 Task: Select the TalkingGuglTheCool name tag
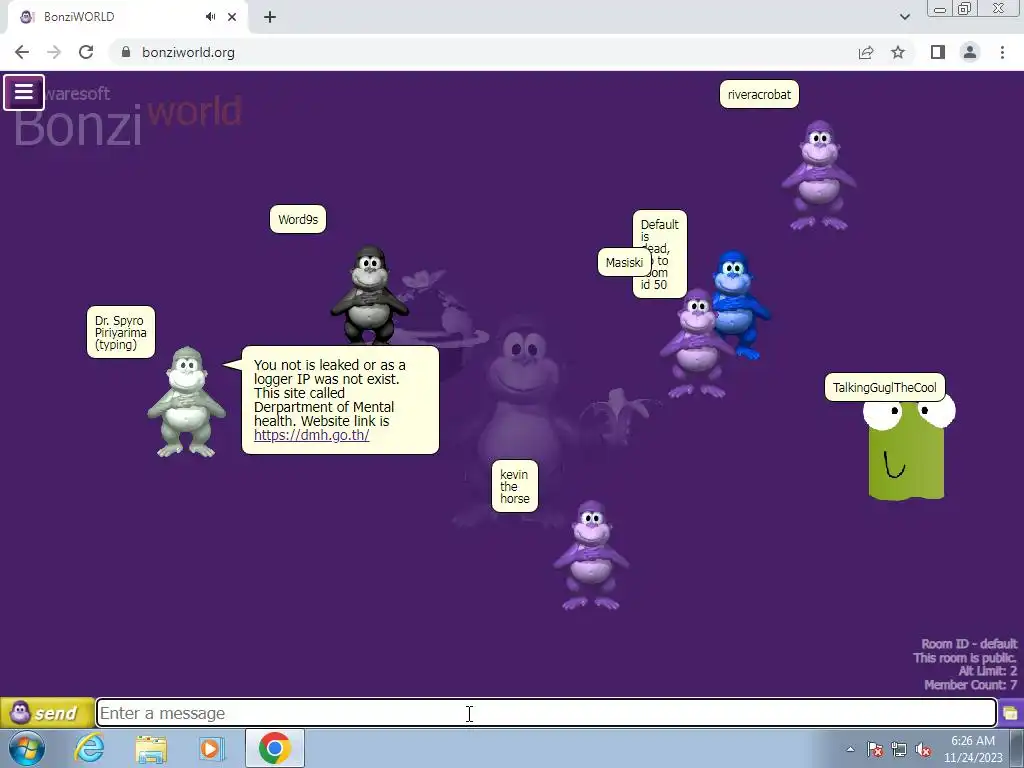[x=885, y=387]
